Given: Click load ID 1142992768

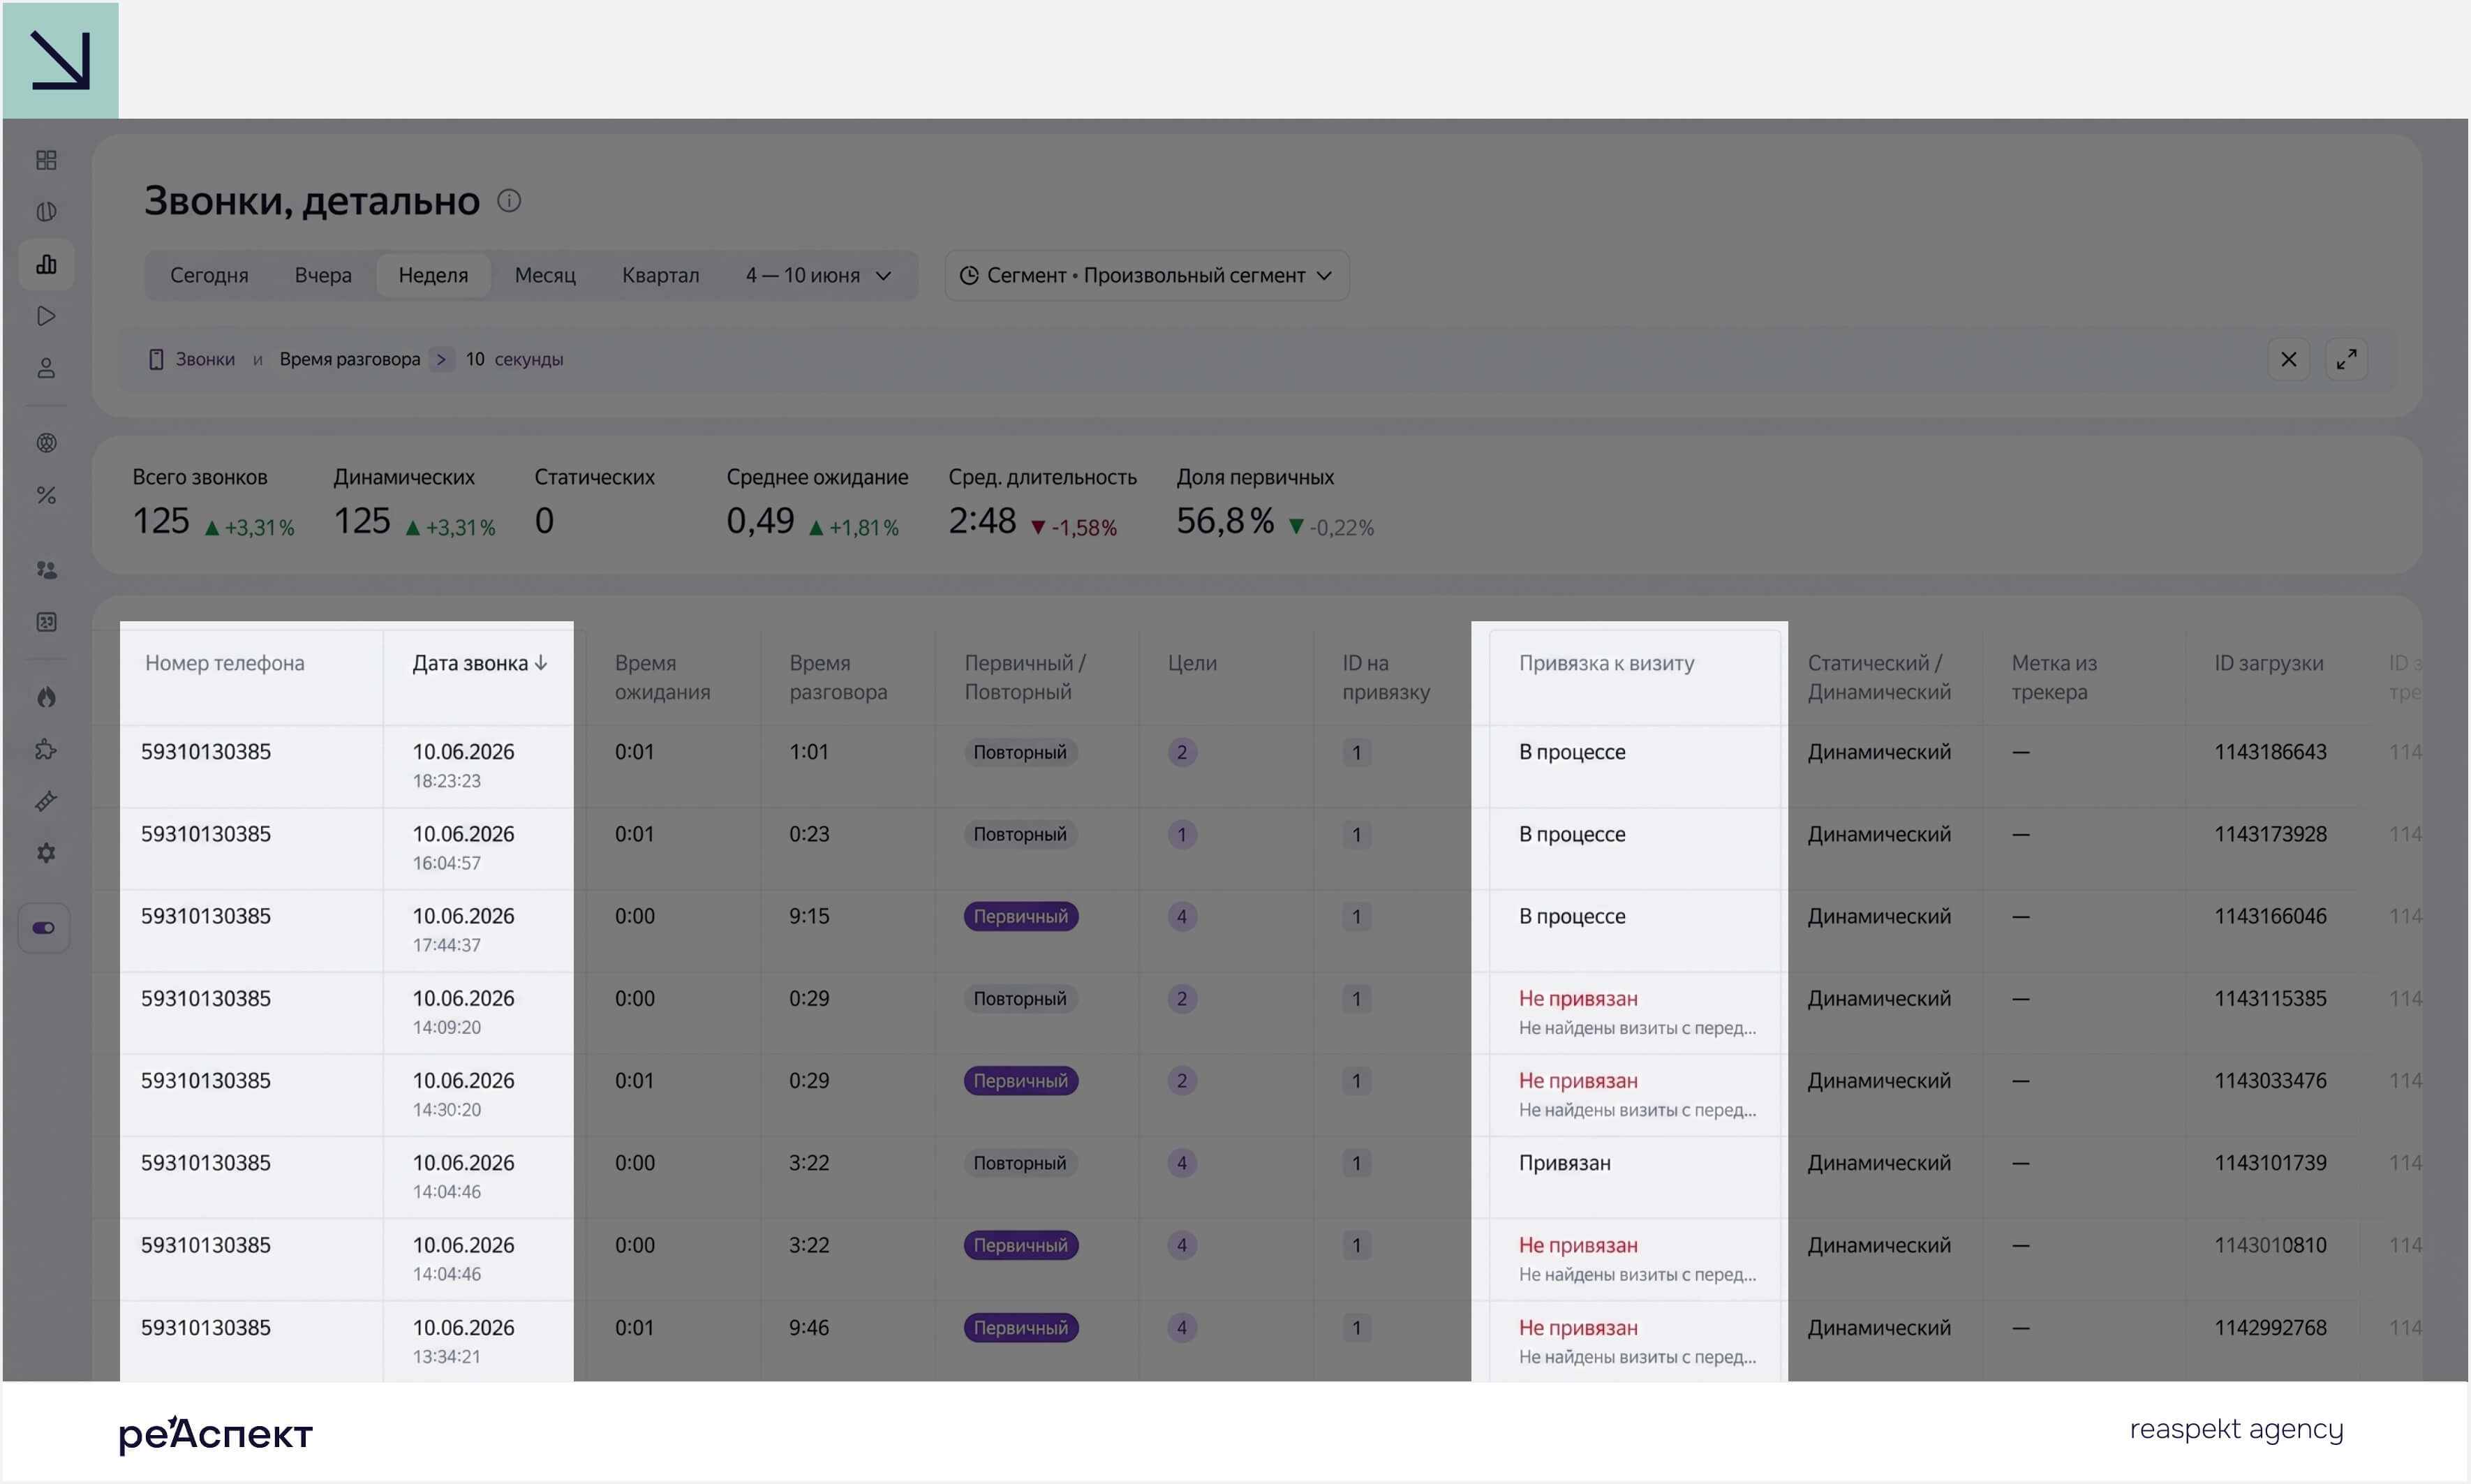Looking at the screenshot, I should [x=2270, y=1328].
